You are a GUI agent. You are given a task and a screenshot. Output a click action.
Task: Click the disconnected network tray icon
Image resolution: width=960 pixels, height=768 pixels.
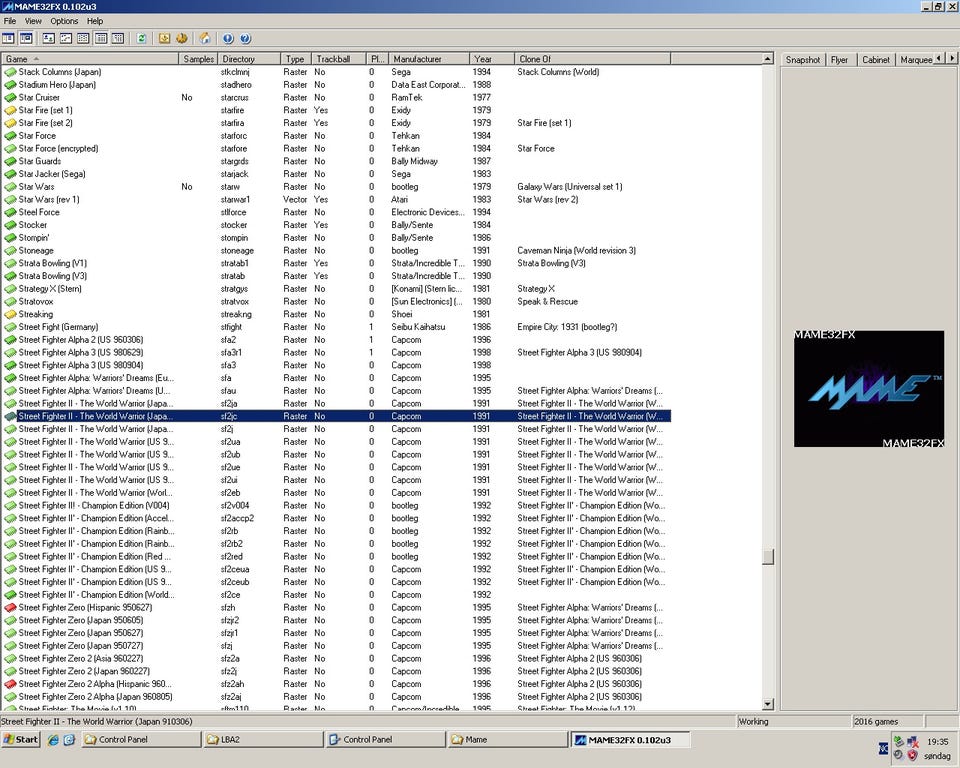[x=912, y=740]
